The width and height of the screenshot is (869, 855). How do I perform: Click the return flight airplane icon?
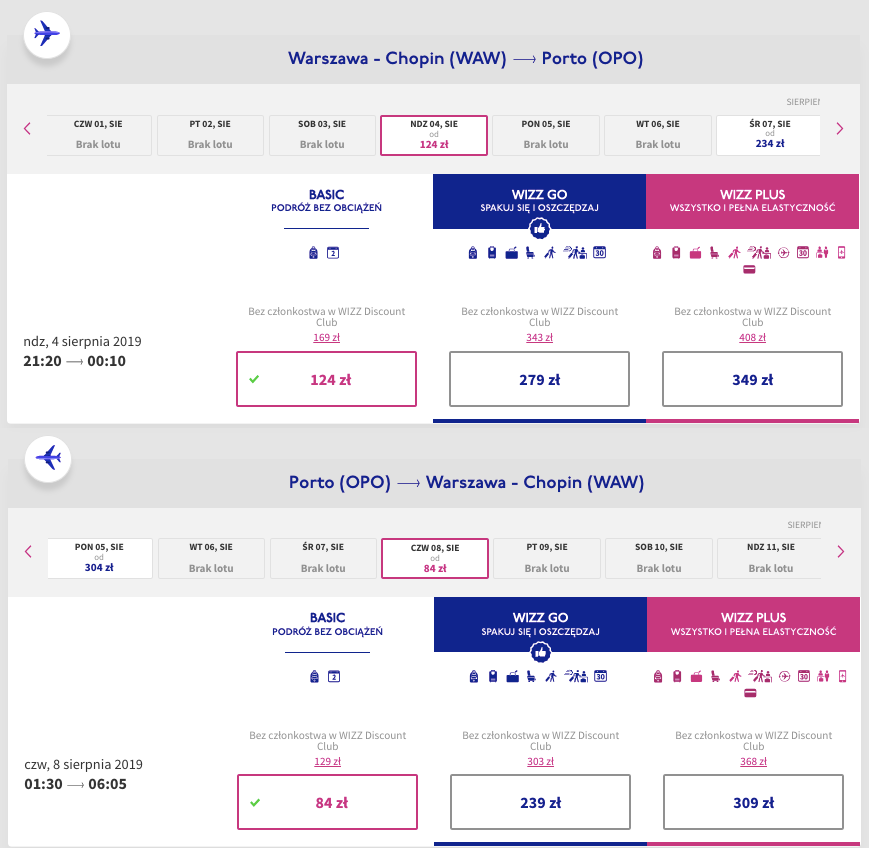coord(48,458)
